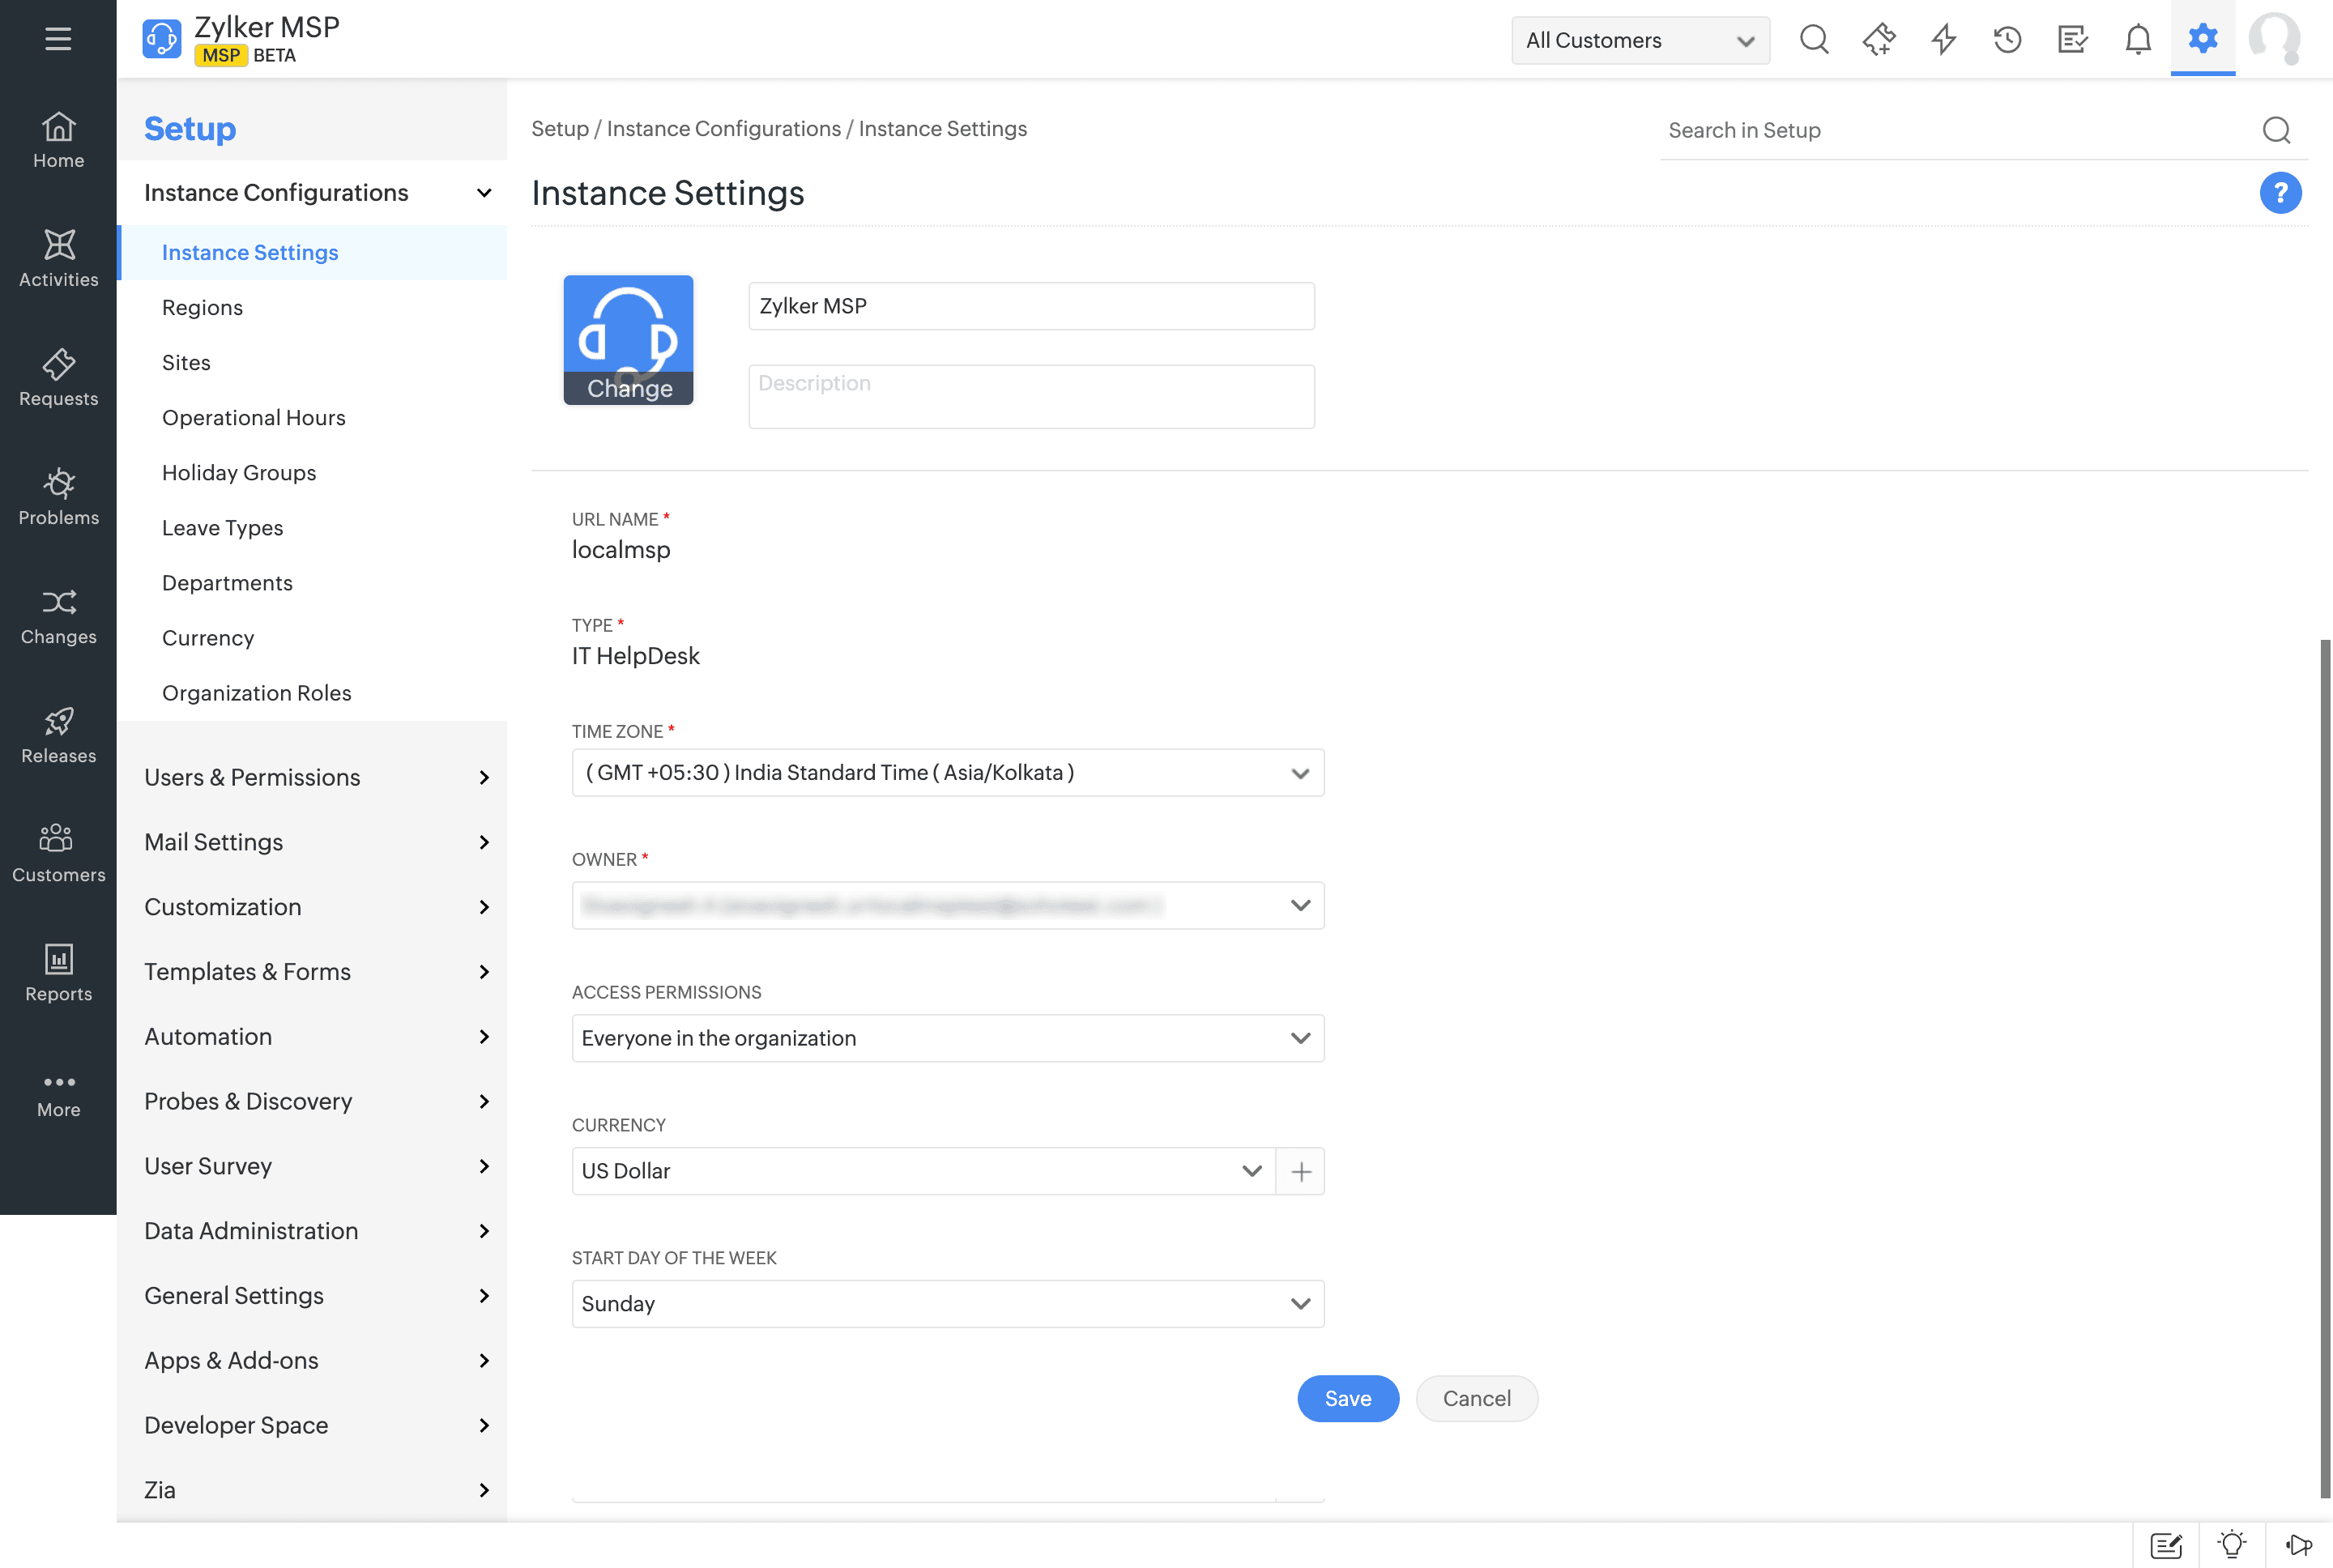Click the hamburger menu icon

point(58,39)
